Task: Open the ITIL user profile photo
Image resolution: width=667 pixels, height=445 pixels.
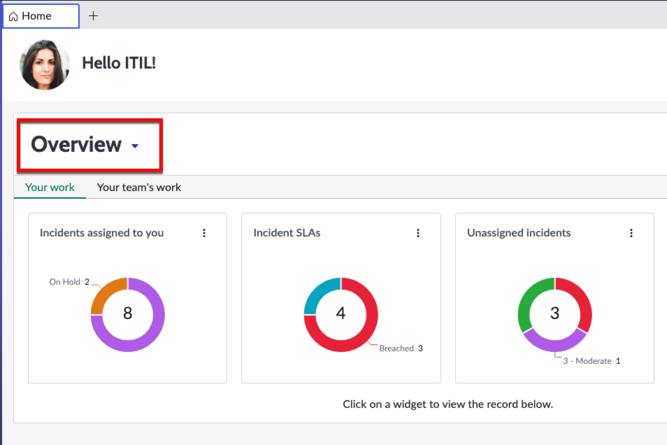Action: 45,65
